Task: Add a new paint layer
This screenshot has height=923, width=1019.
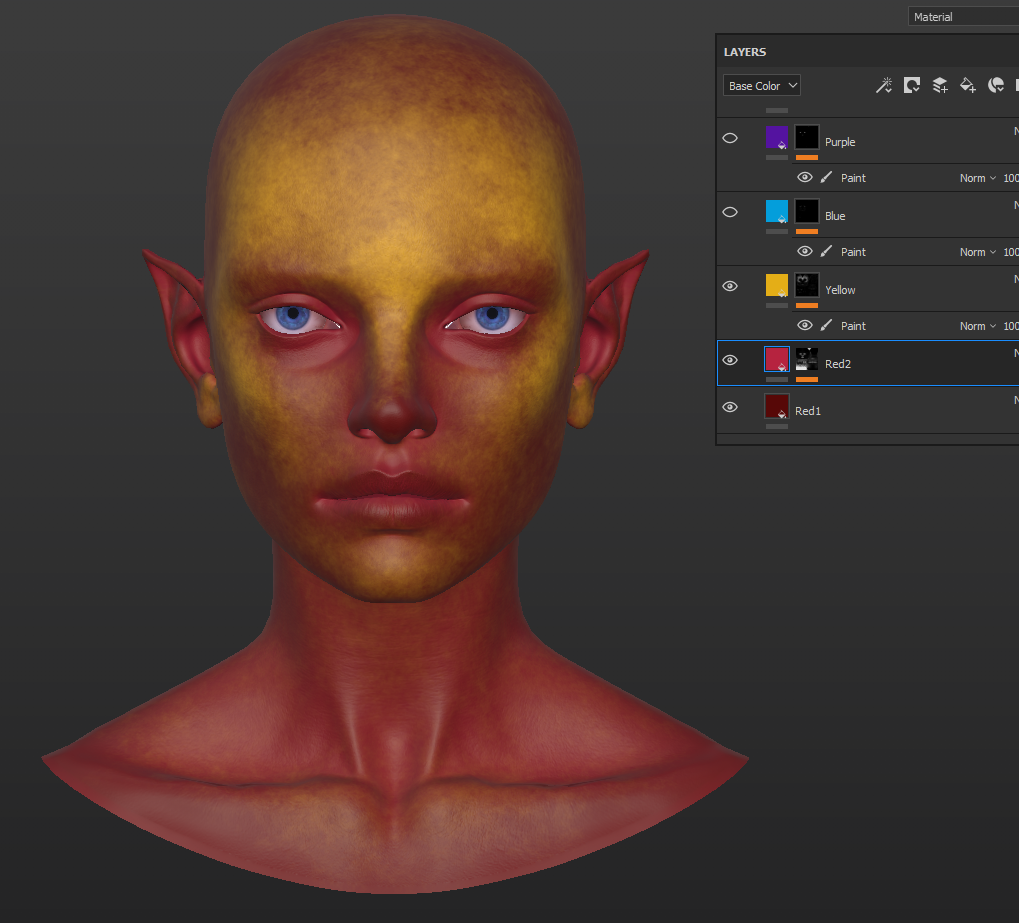Action: pyautogui.click(x=940, y=86)
